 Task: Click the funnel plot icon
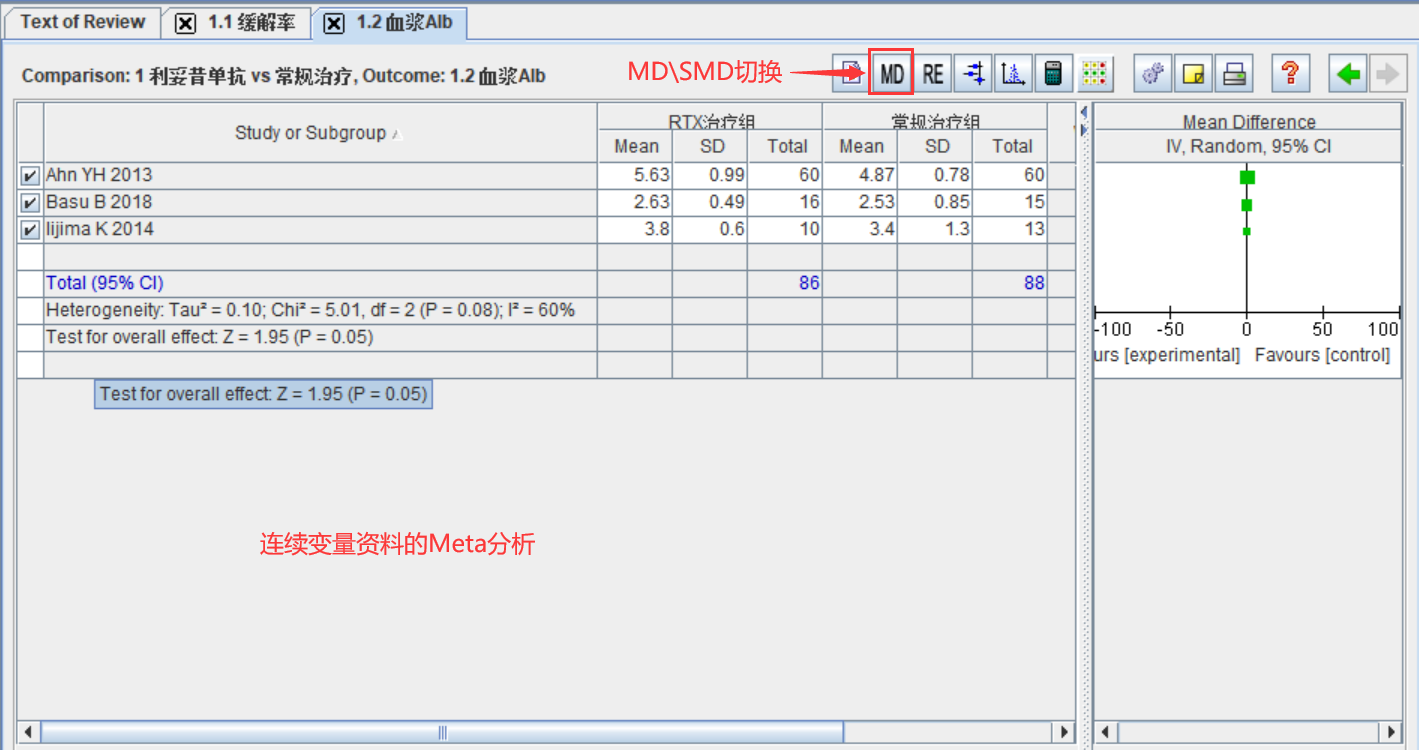1012,72
